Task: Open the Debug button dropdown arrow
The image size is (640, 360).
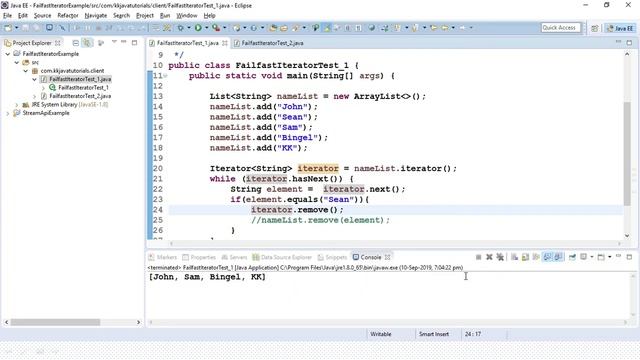Action: [x=189, y=28]
